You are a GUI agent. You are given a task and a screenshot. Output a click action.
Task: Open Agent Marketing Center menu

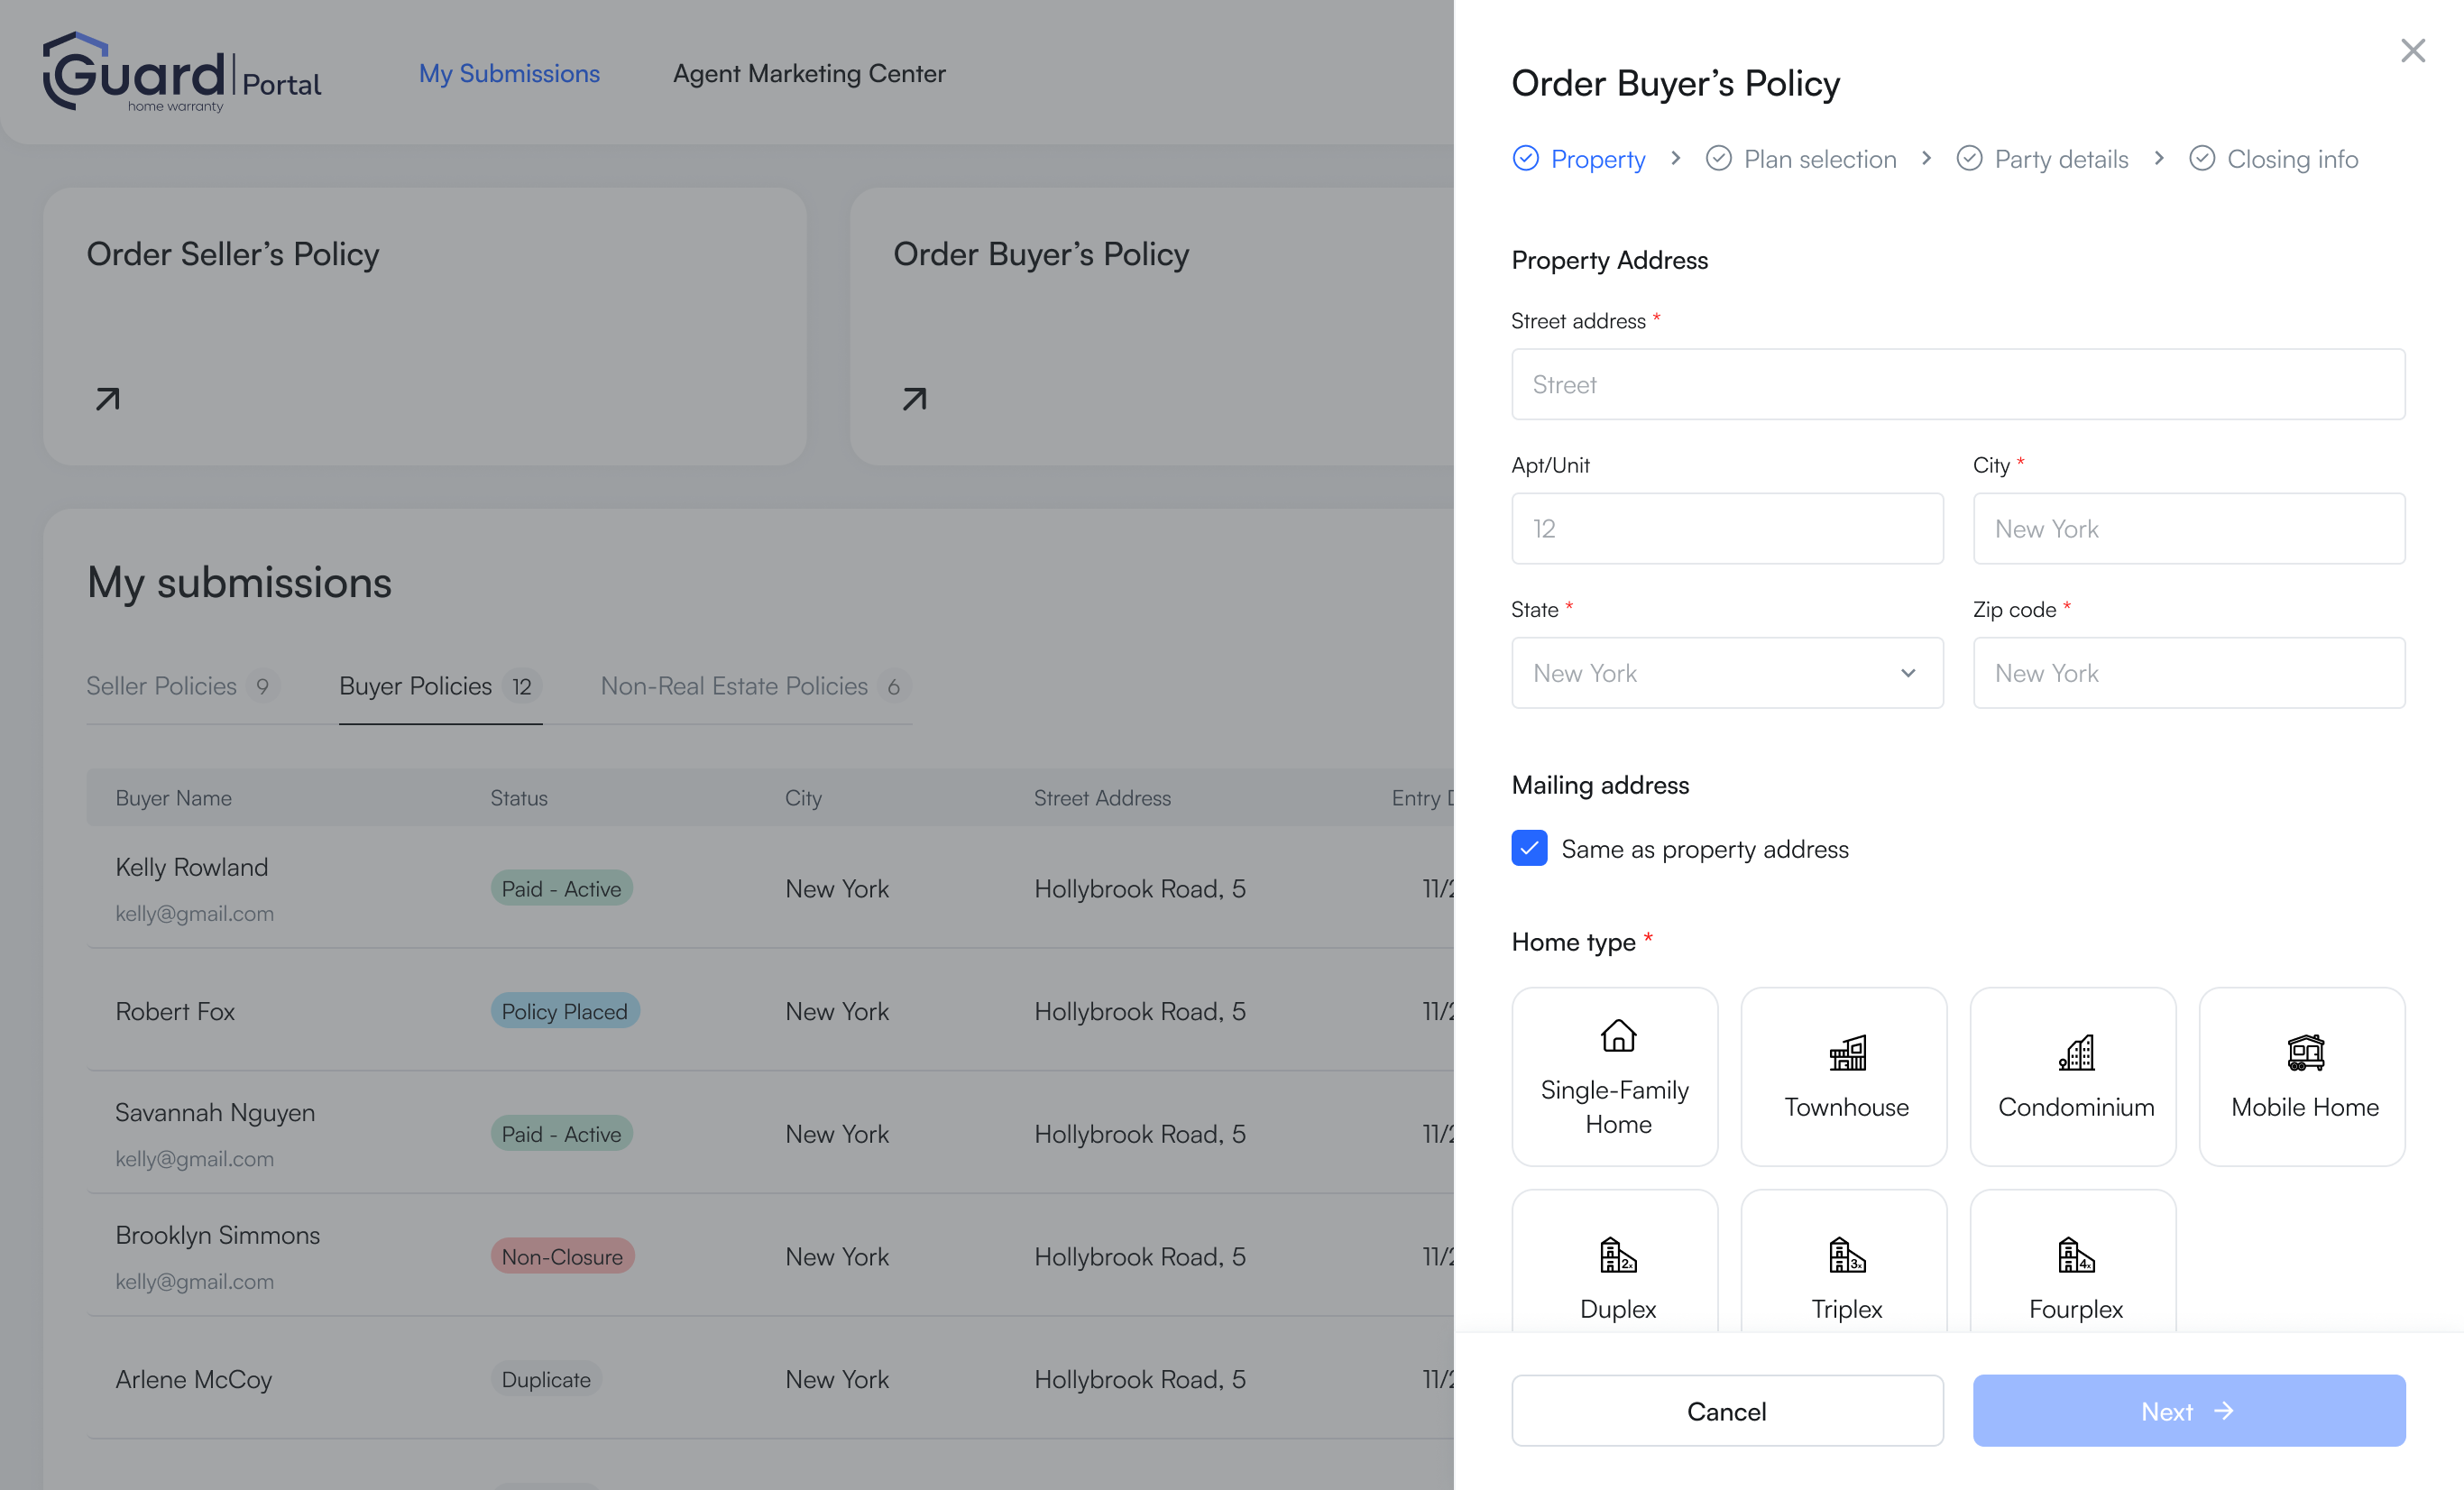coord(808,73)
